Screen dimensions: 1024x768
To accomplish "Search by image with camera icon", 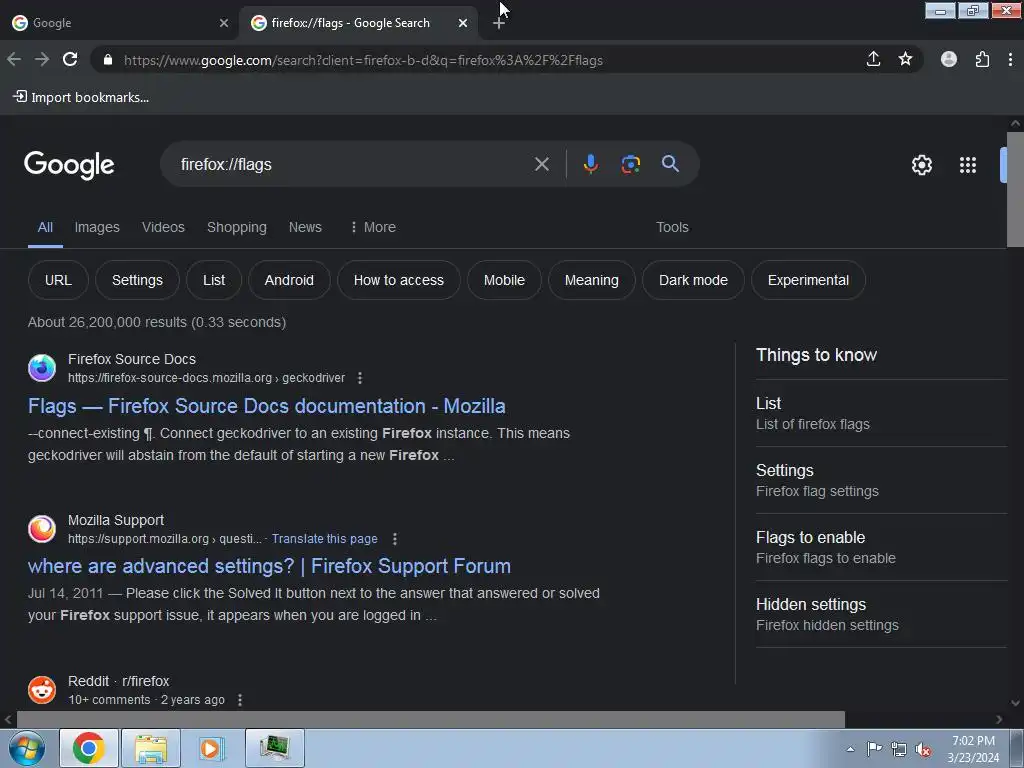I will click(x=630, y=164).
